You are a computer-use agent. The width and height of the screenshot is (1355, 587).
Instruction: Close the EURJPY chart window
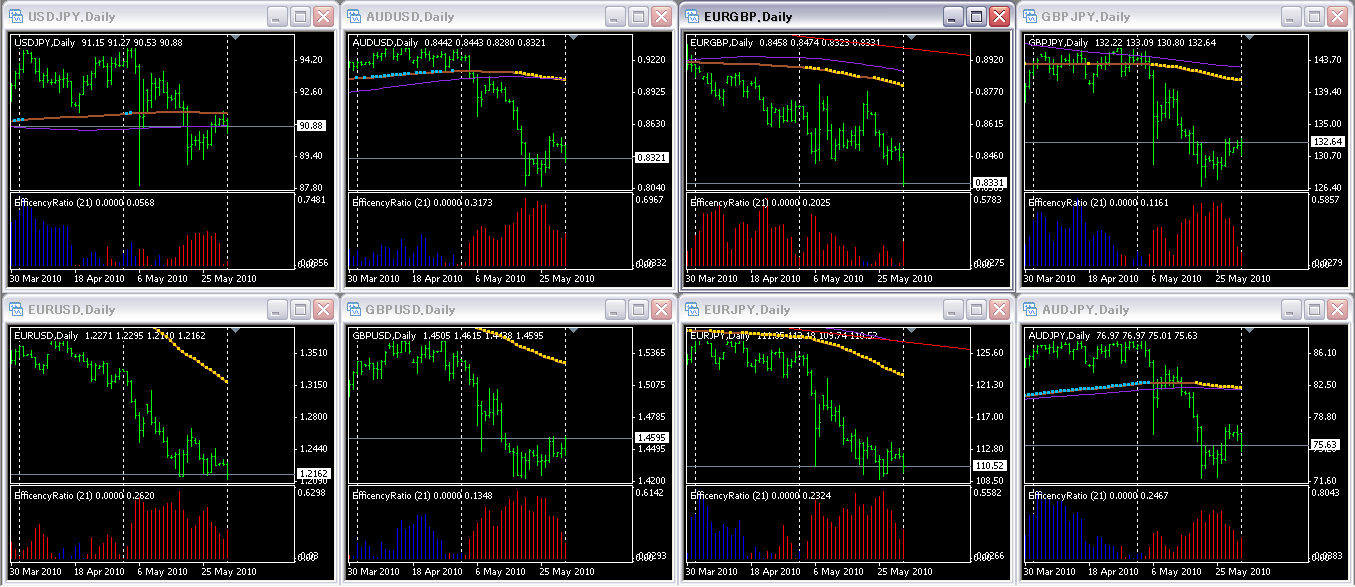(x=999, y=310)
